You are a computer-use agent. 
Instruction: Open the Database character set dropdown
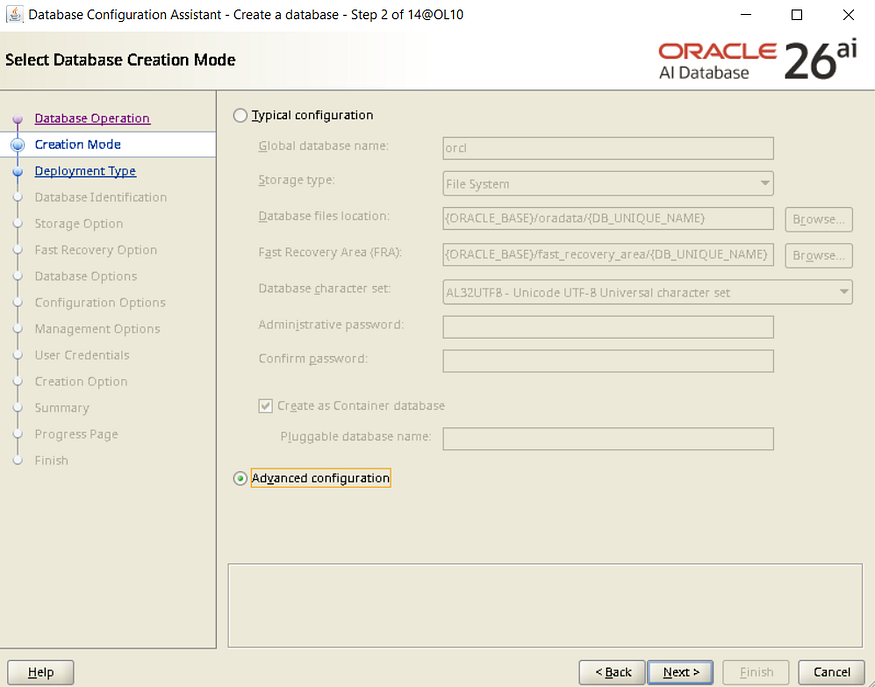(x=647, y=292)
